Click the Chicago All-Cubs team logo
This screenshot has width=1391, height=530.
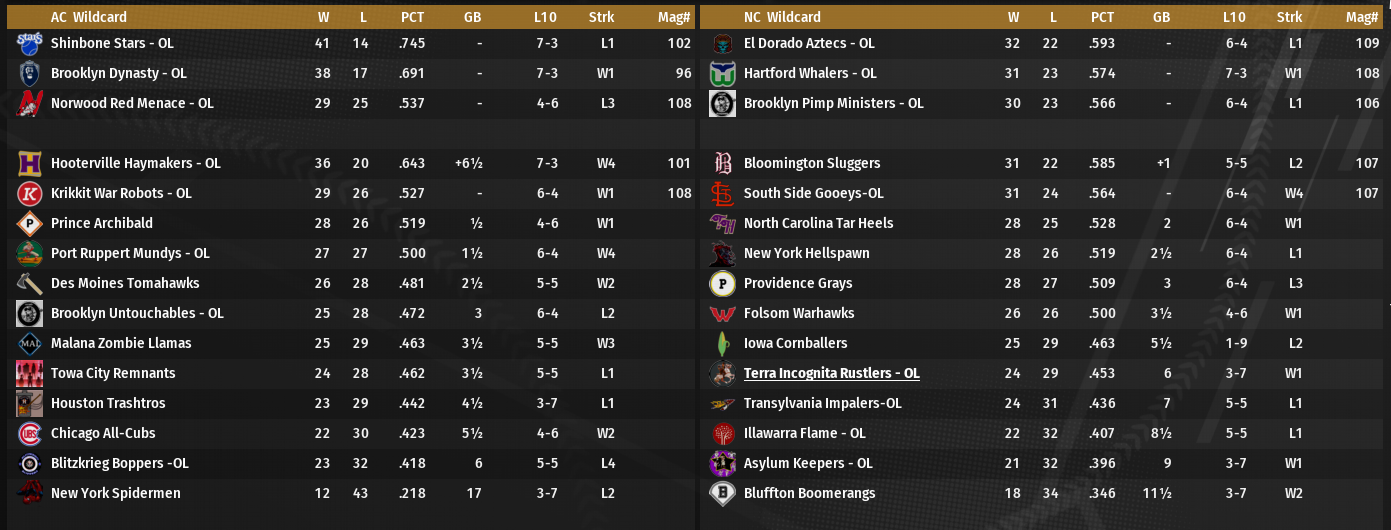(x=29, y=434)
